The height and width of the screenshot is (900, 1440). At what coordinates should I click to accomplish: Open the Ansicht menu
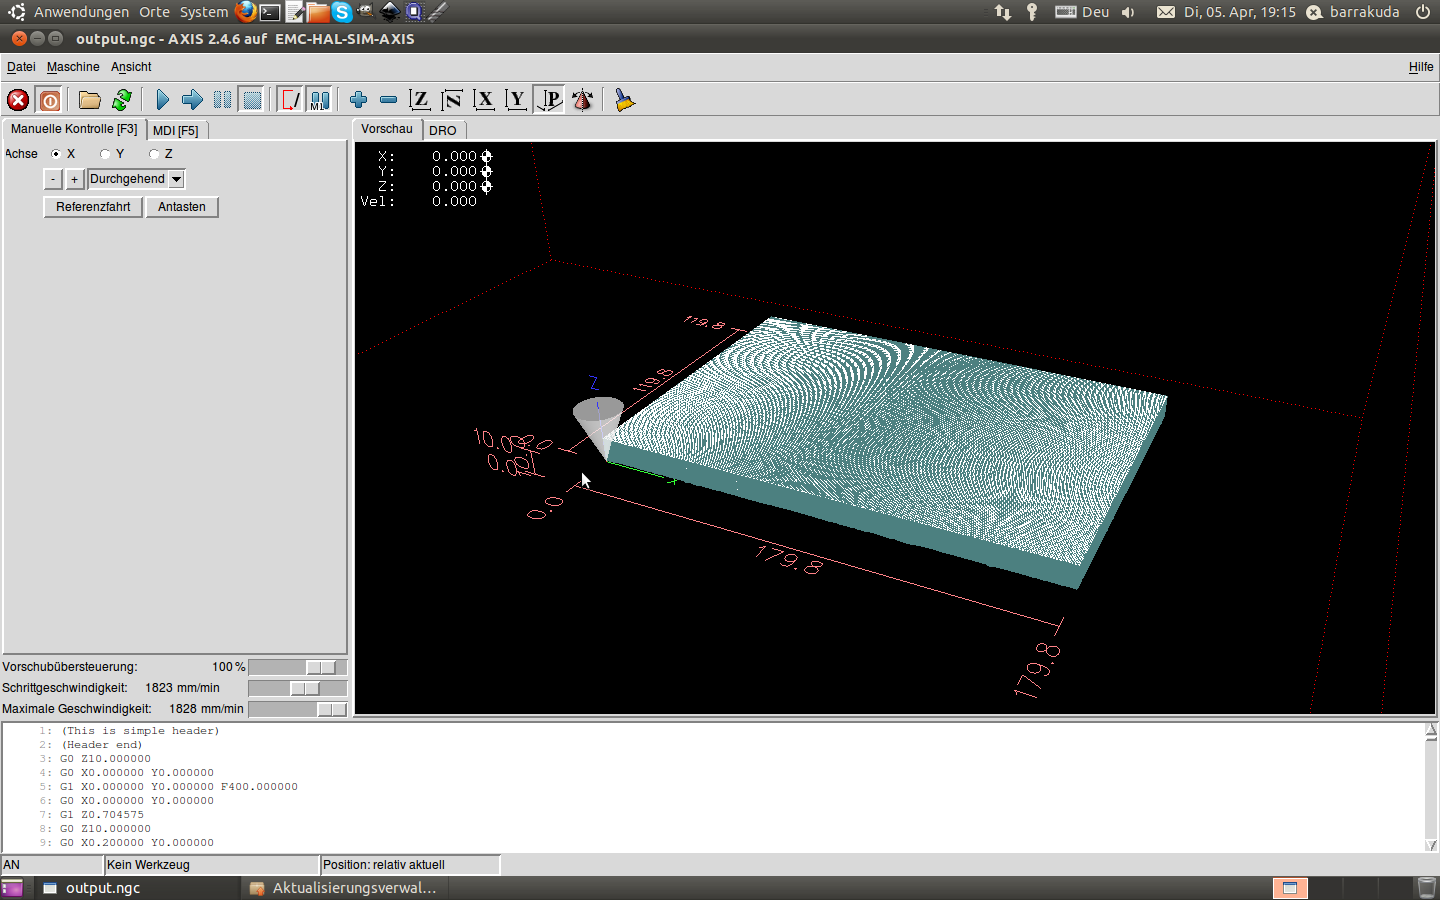click(131, 67)
